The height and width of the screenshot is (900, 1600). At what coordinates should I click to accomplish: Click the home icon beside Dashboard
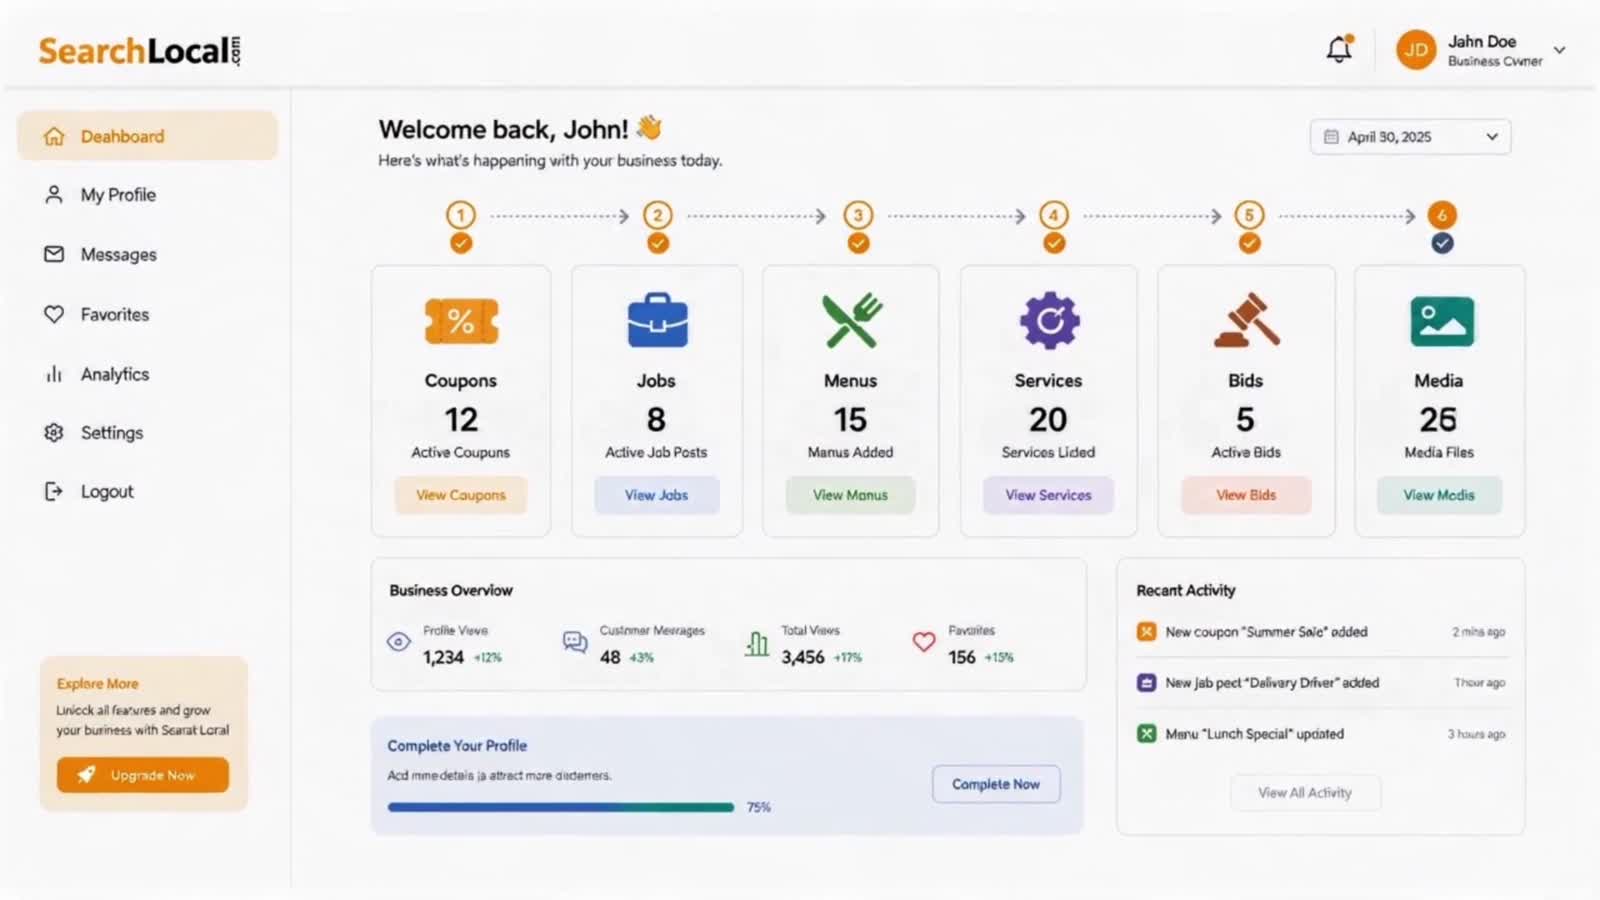point(54,136)
